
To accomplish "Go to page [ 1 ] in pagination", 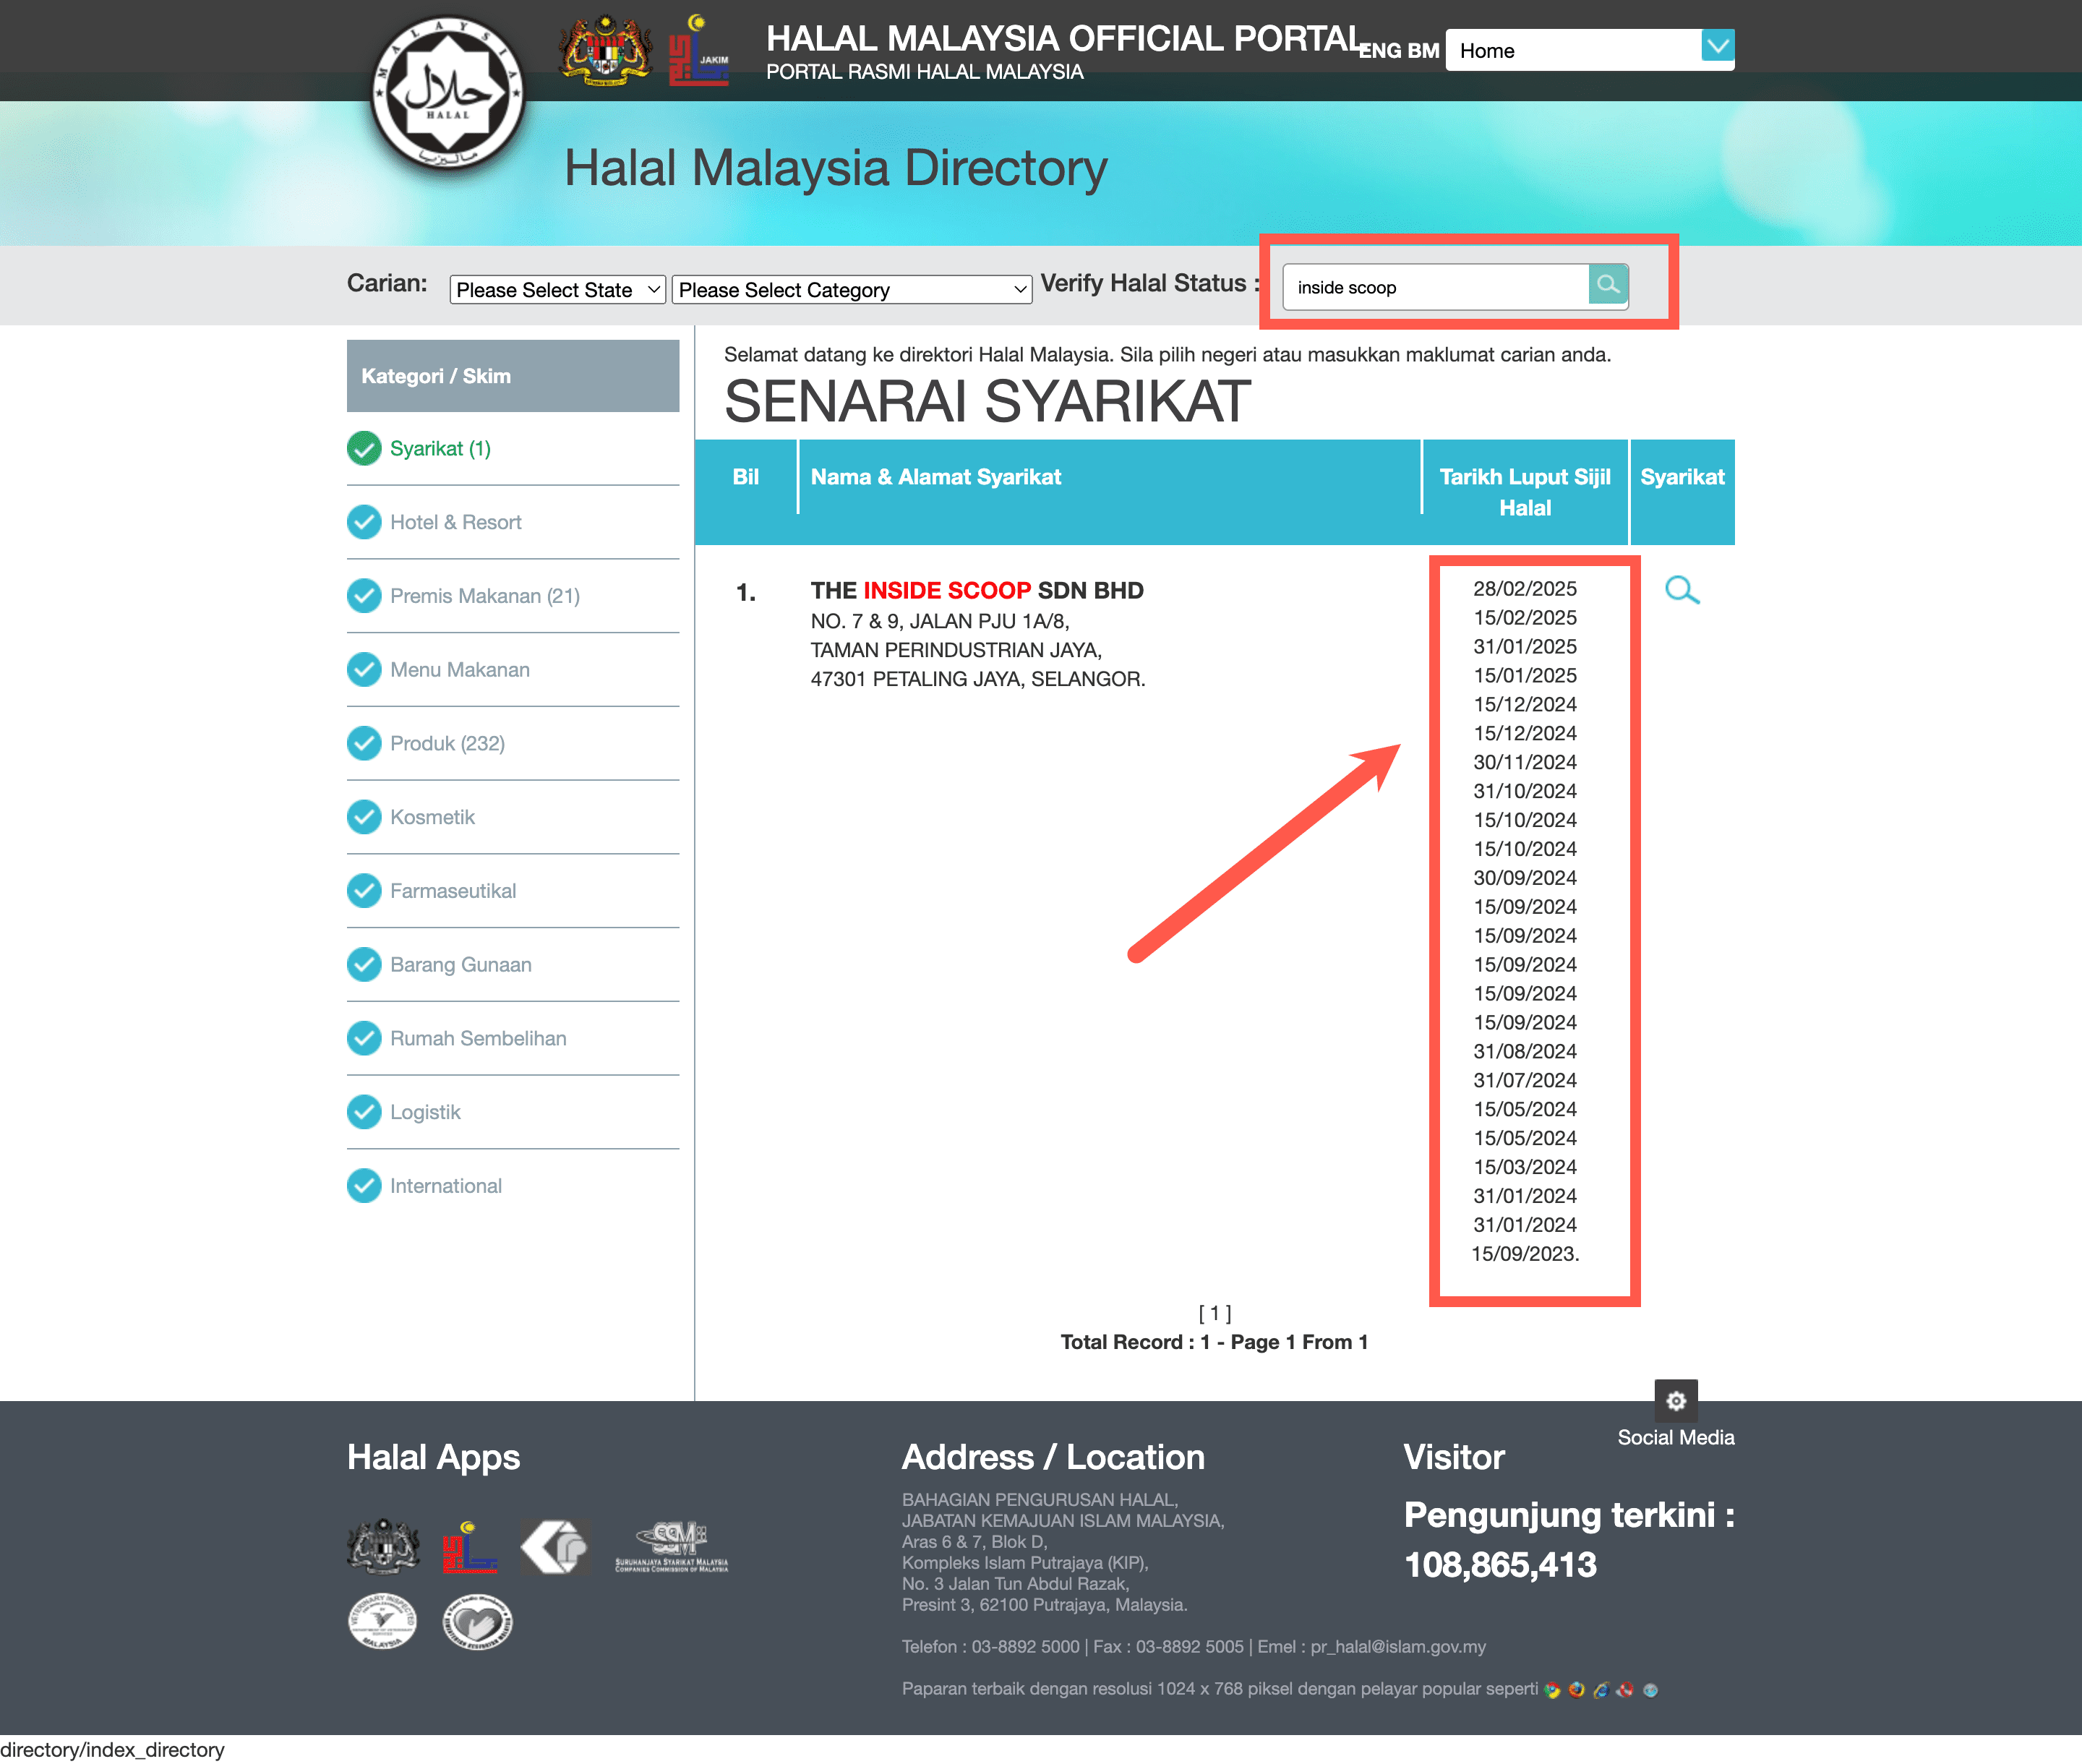I will (x=1215, y=1312).
